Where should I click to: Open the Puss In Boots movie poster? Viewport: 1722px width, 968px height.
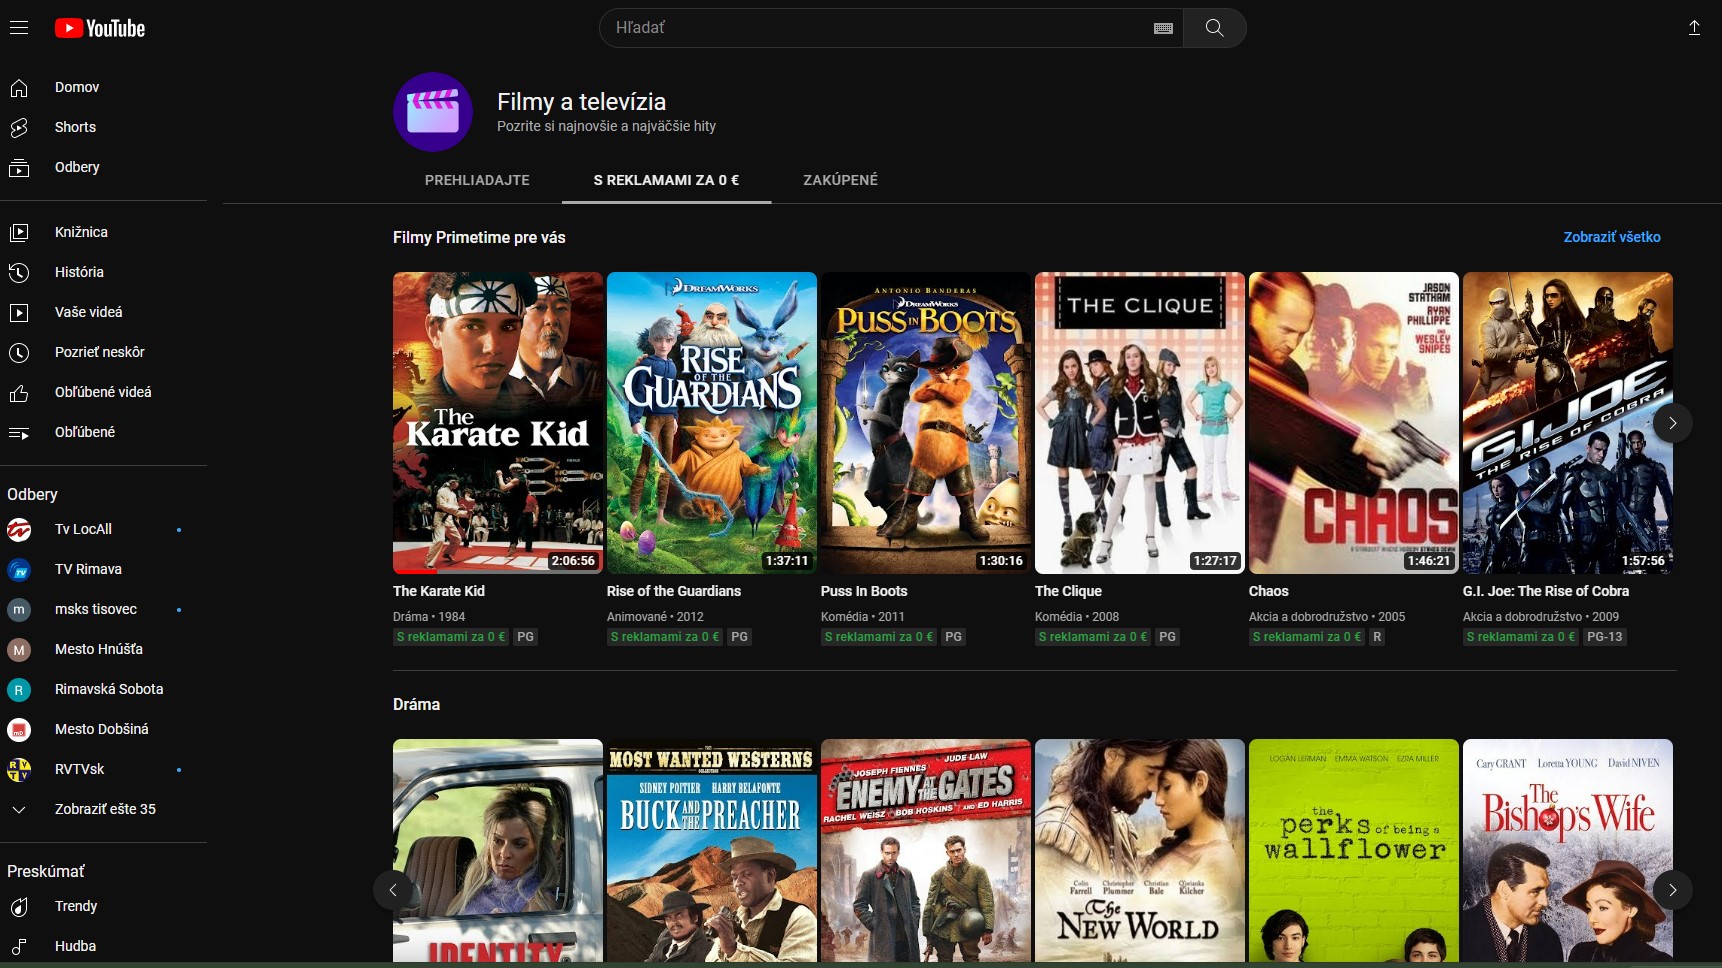(925, 422)
